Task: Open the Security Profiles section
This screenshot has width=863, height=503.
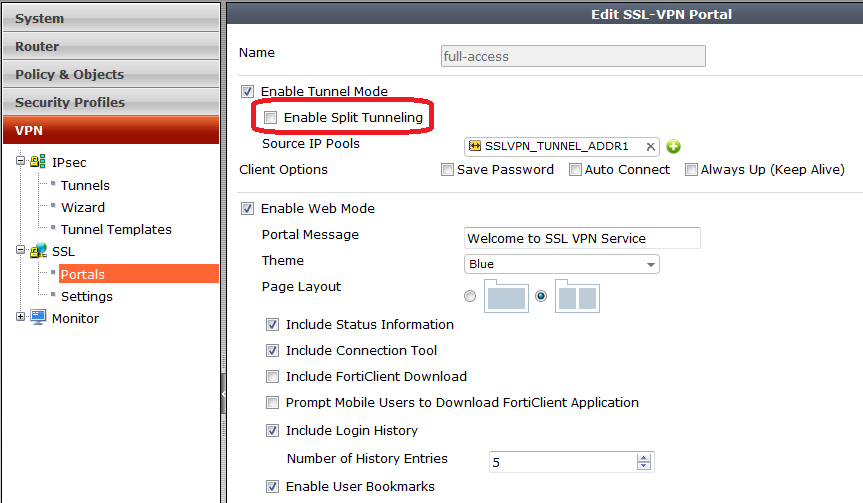Action: 111,102
